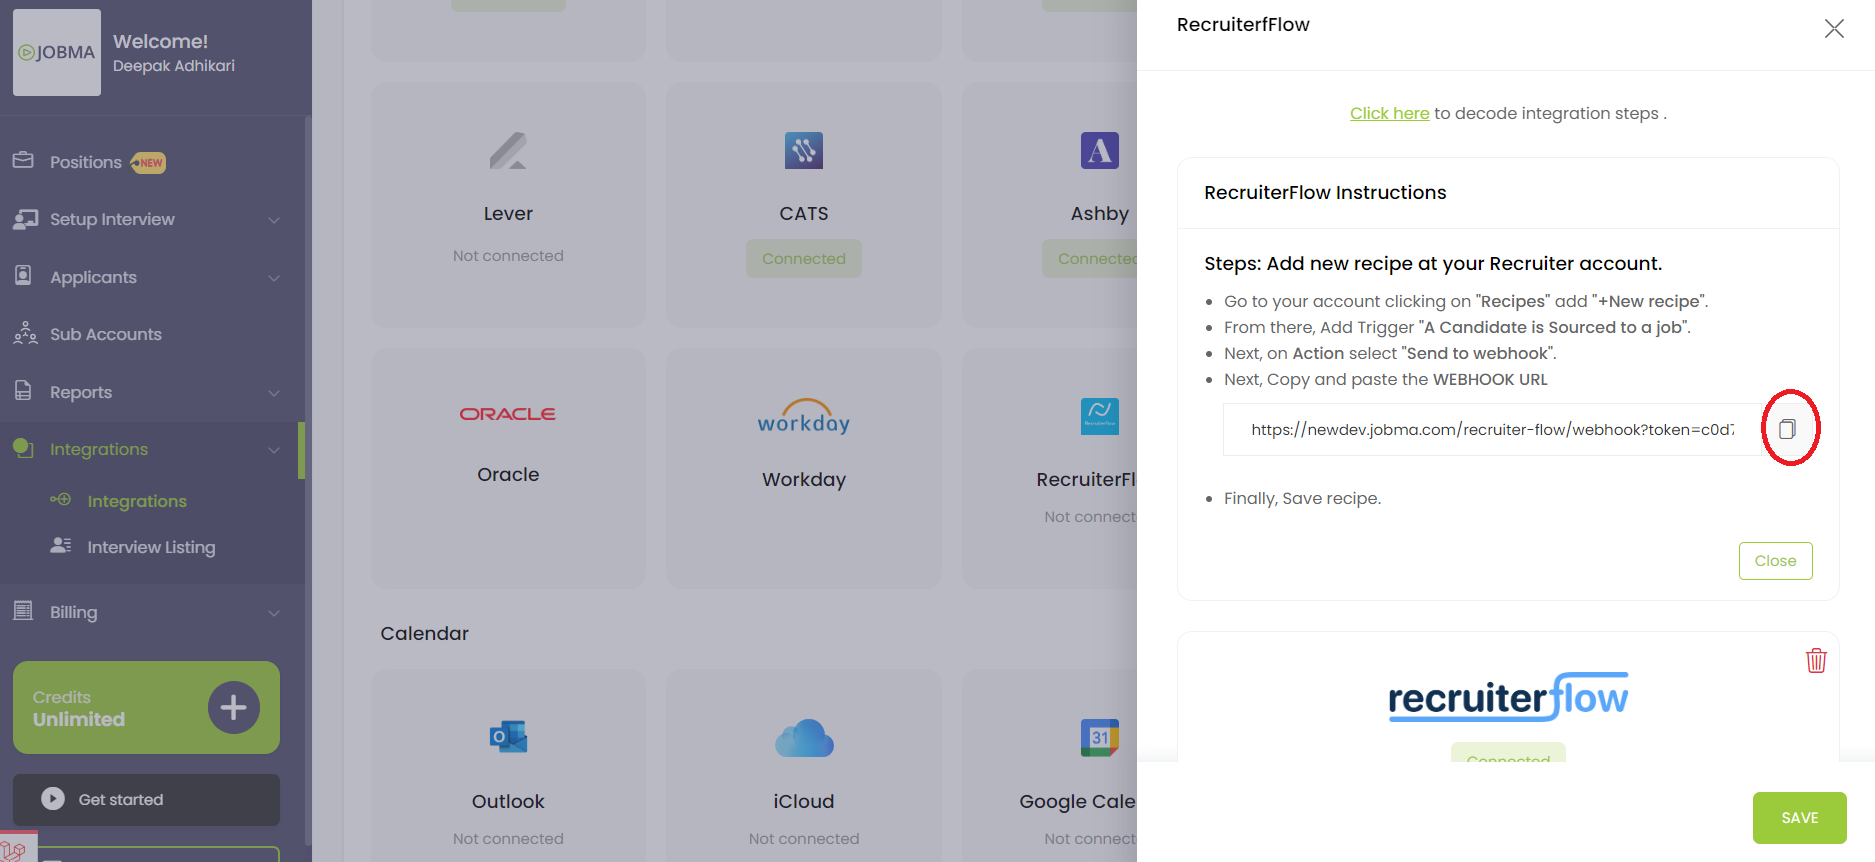The height and width of the screenshot is (862, 1875).
Task: Expand the Setup Interview menu
Action: 112,219
